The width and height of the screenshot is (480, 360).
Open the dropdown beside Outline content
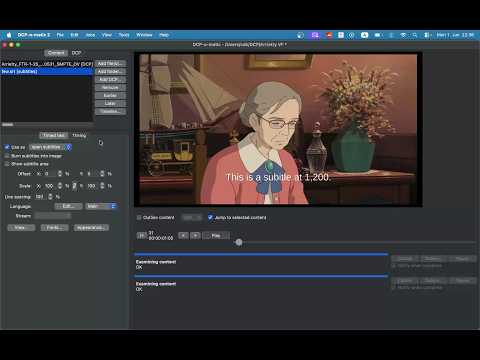tap(192, 217)
